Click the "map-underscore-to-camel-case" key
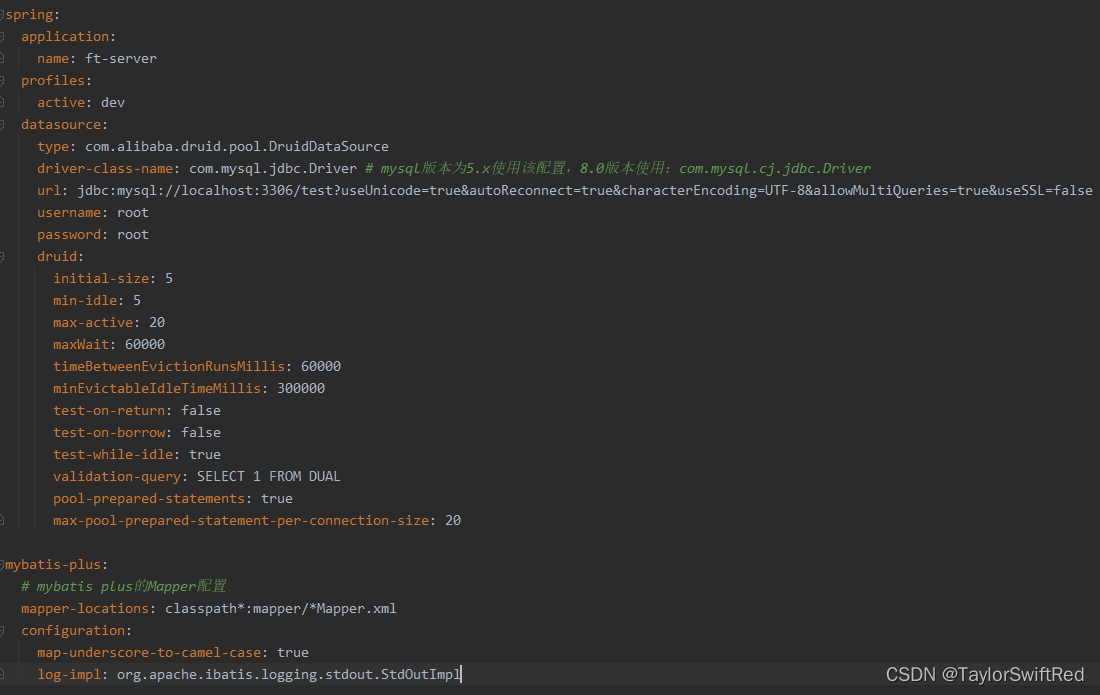Viewport: 1100px width, 695px height. click(149, 652)
